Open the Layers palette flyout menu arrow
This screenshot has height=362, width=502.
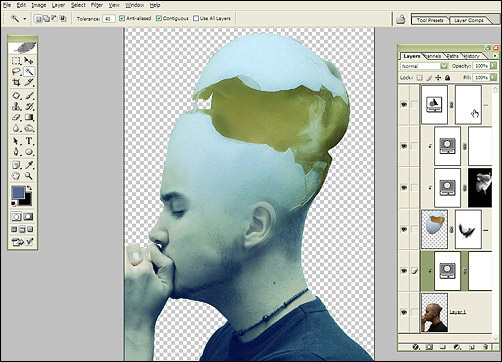point(495,56)
